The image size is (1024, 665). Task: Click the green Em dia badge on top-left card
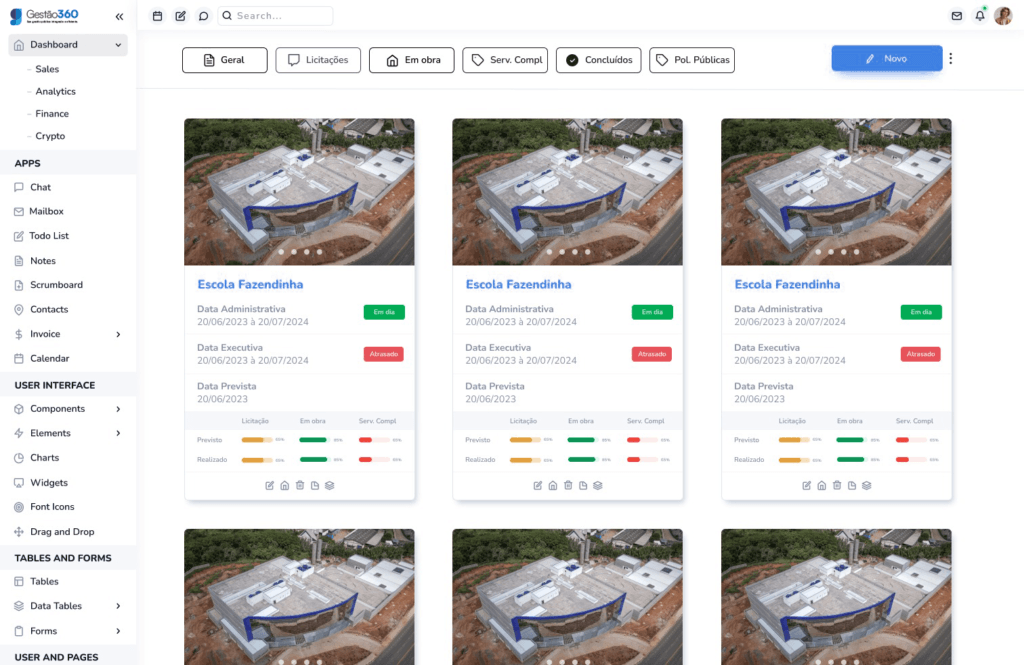[384, 312]
